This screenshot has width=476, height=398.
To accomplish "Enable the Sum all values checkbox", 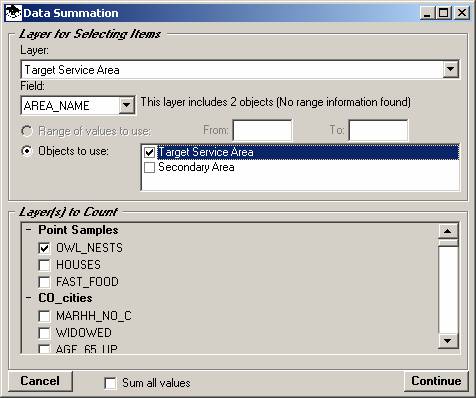I will (110, 383).
